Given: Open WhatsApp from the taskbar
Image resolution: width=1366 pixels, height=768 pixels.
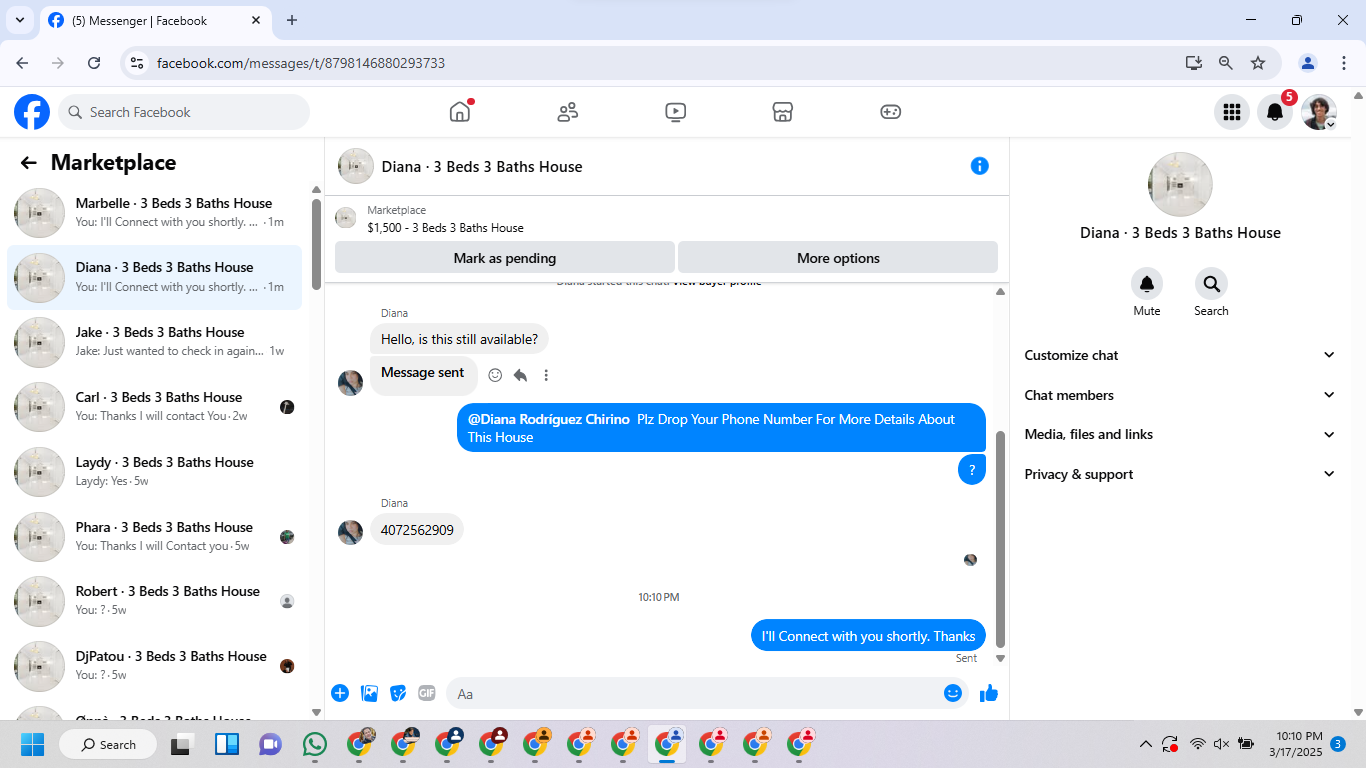Looking at the screenshot, I should [x=315, y=744].
